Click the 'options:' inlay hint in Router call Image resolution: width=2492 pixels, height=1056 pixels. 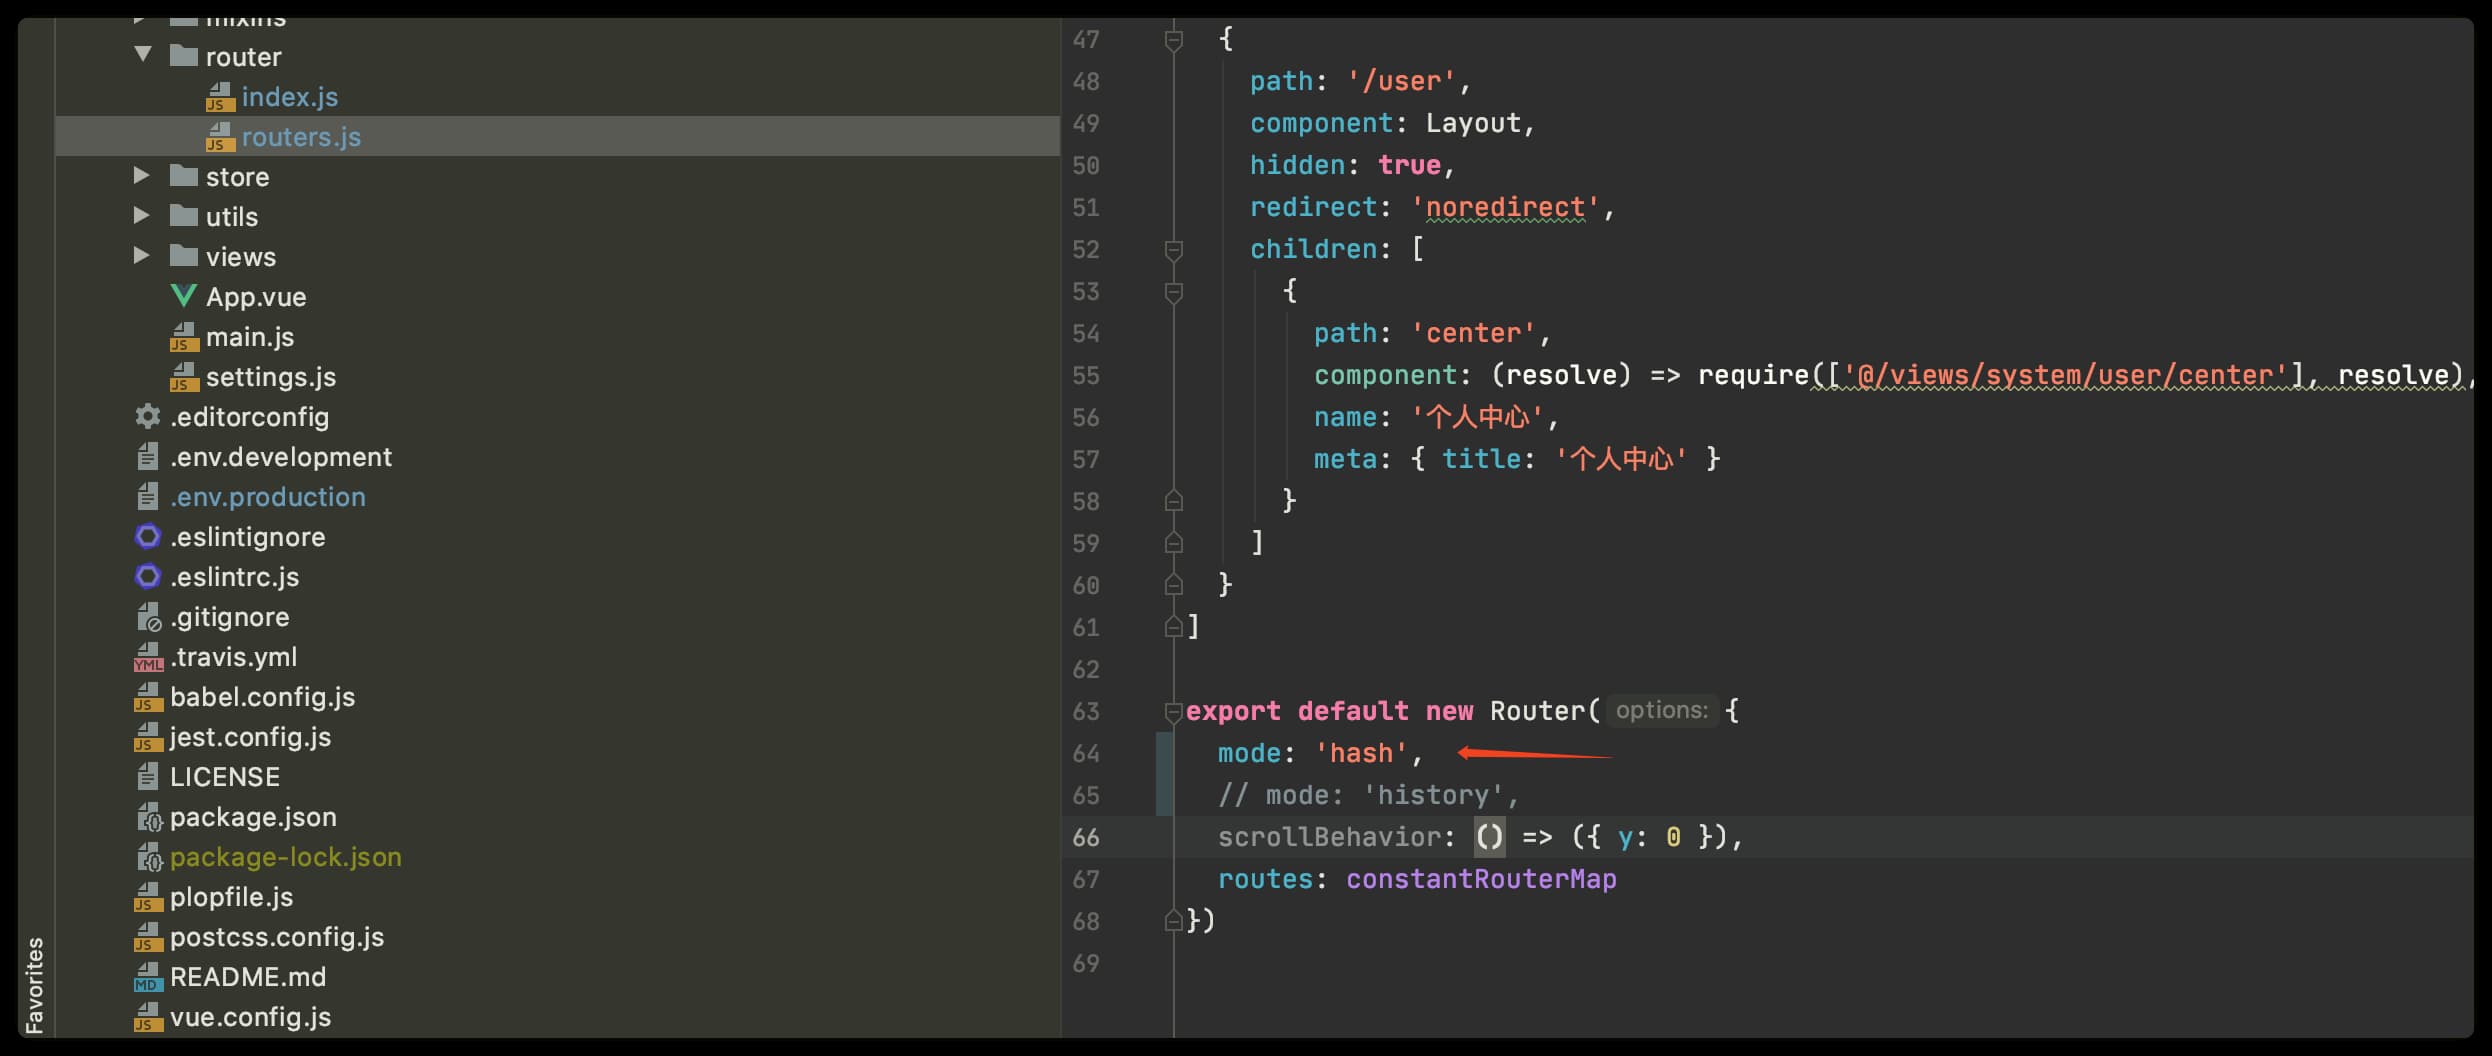click(1661, 711)
